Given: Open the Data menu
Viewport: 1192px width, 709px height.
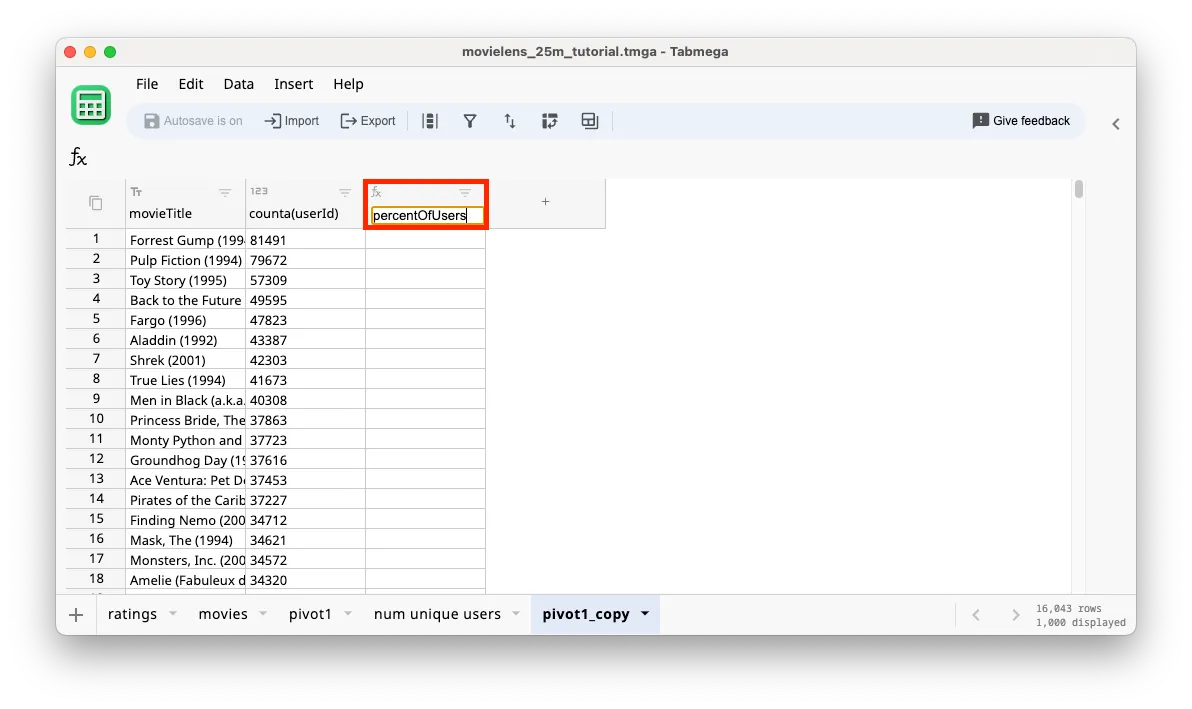Looking at the screenshot, I should pos(238,84).
